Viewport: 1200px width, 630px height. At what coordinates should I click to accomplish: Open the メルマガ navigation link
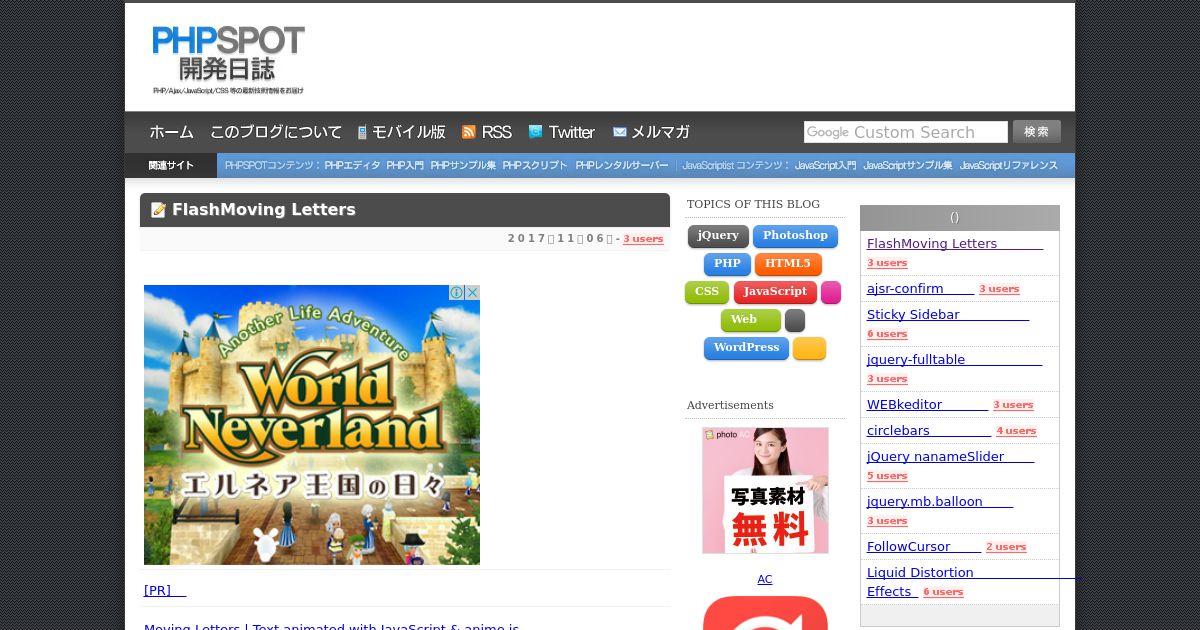click(x=660, y=132)
